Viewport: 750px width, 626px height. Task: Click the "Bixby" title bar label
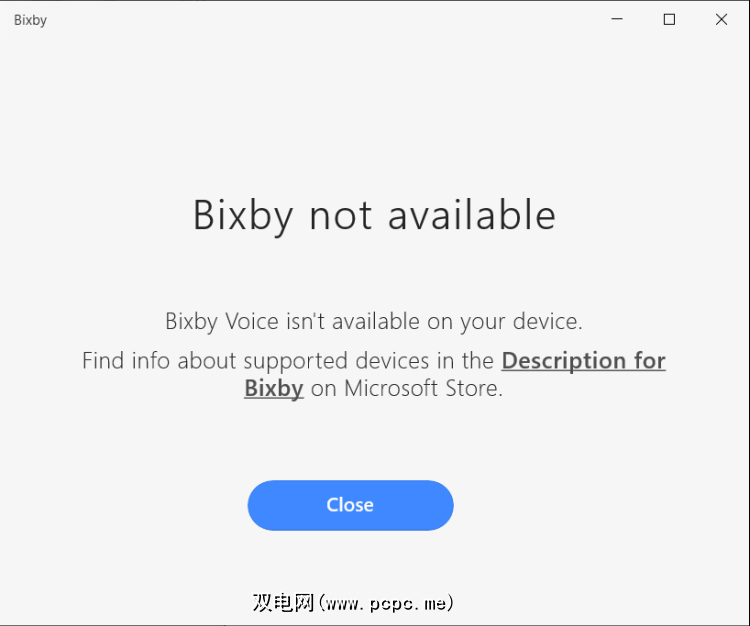[30, 20]
